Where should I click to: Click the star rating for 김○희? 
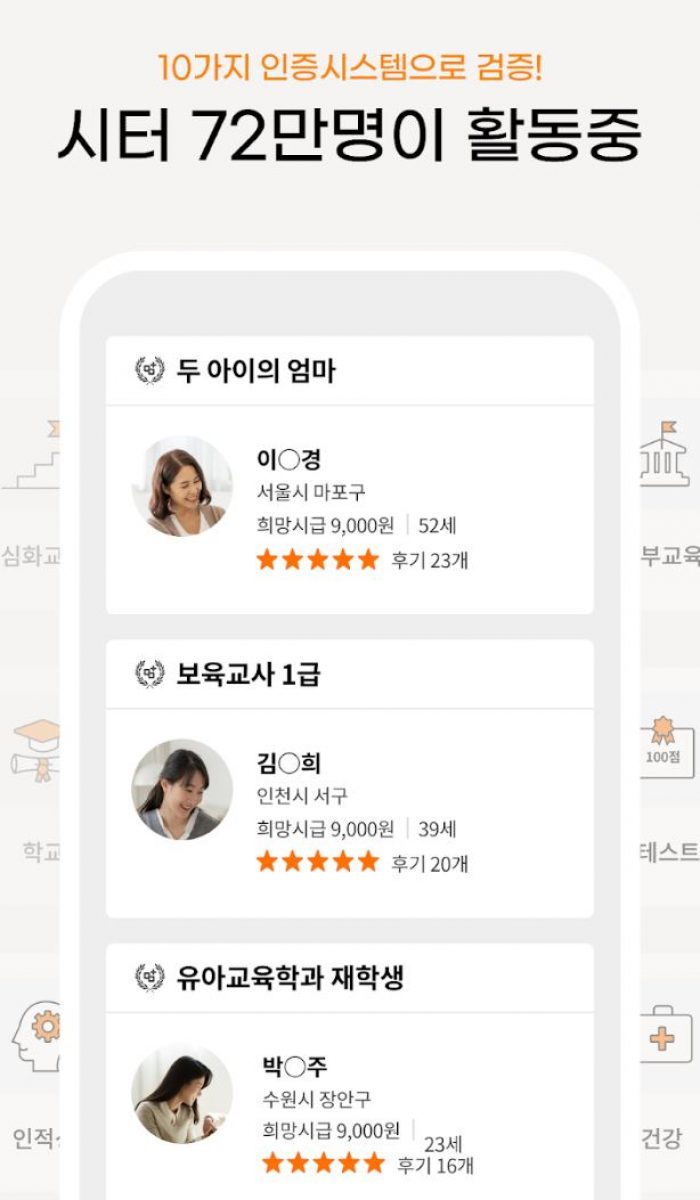pos(318,861)
